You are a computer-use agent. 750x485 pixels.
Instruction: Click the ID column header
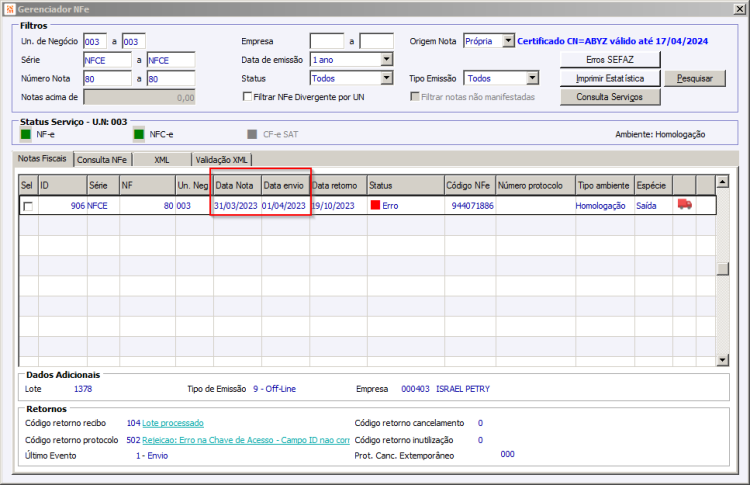62,185
